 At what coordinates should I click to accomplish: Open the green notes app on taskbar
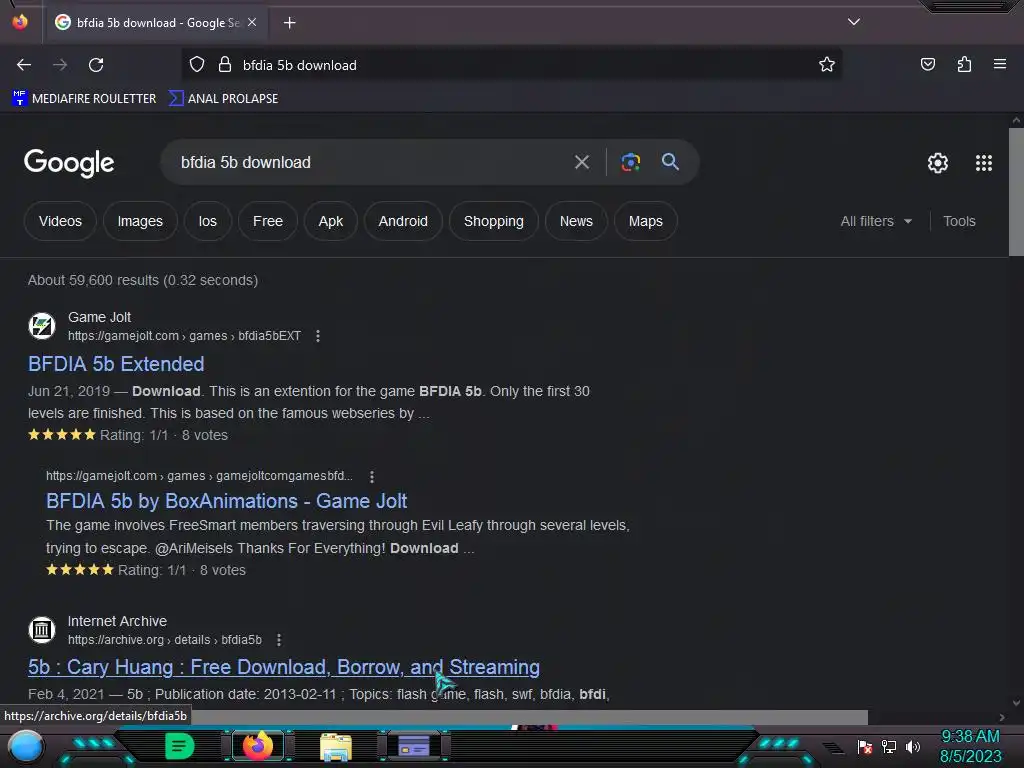(x=180, y=746)
